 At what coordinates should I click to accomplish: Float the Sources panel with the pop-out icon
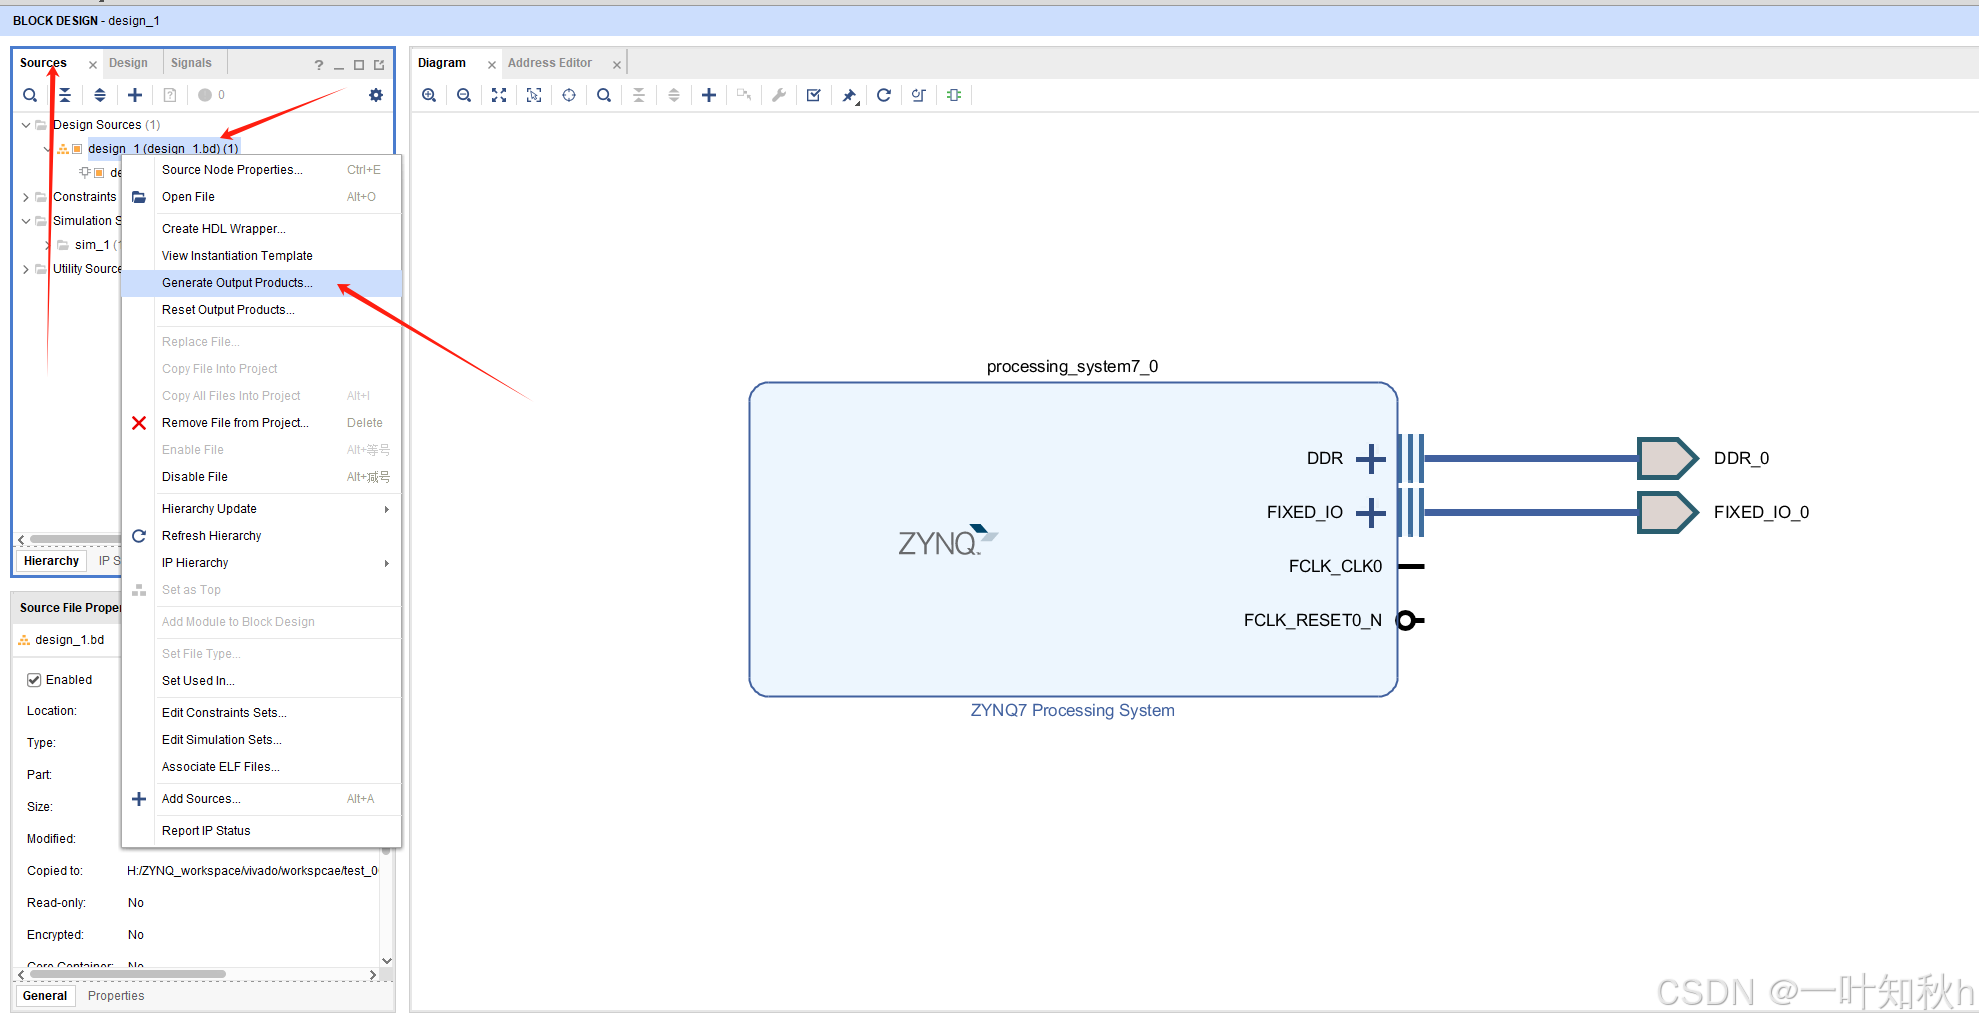(379, 65)
